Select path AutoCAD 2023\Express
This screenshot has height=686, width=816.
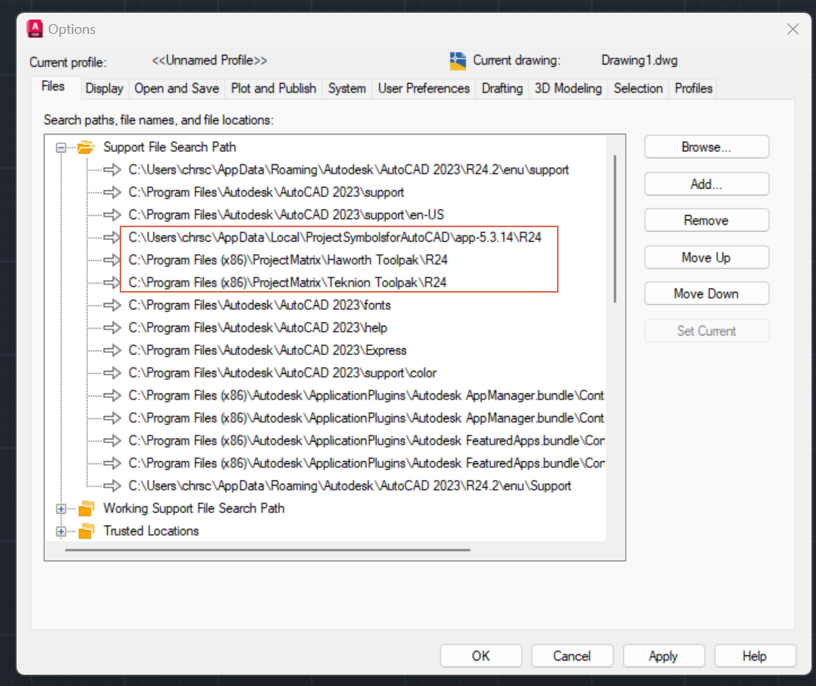267,350
